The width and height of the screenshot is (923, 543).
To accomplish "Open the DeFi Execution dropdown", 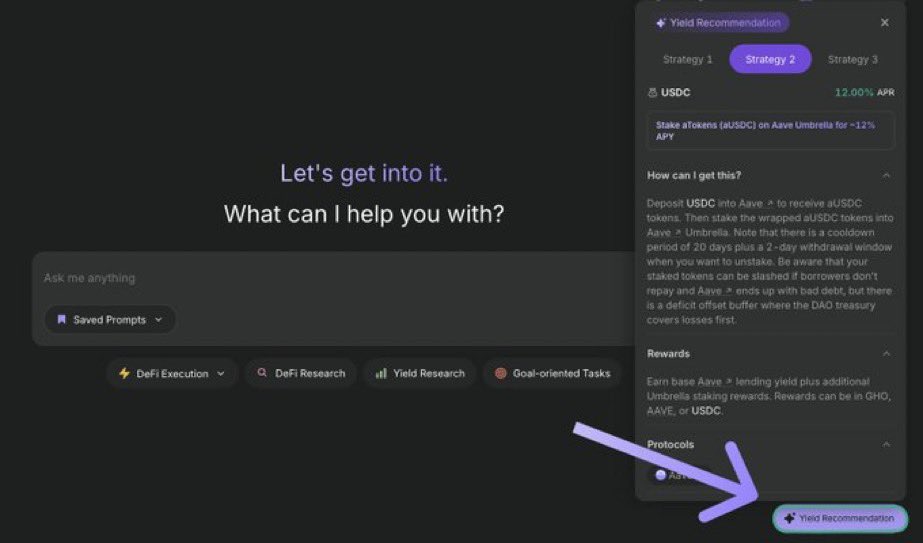I will point(172,373).
